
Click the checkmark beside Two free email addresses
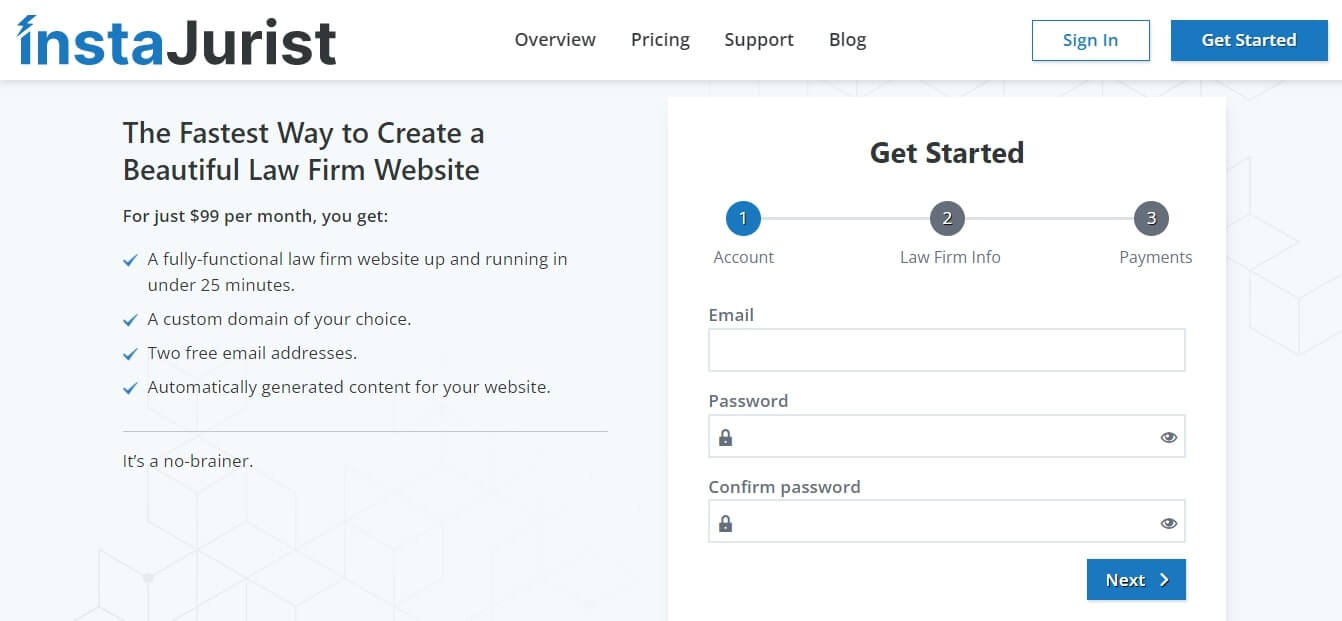130,355
